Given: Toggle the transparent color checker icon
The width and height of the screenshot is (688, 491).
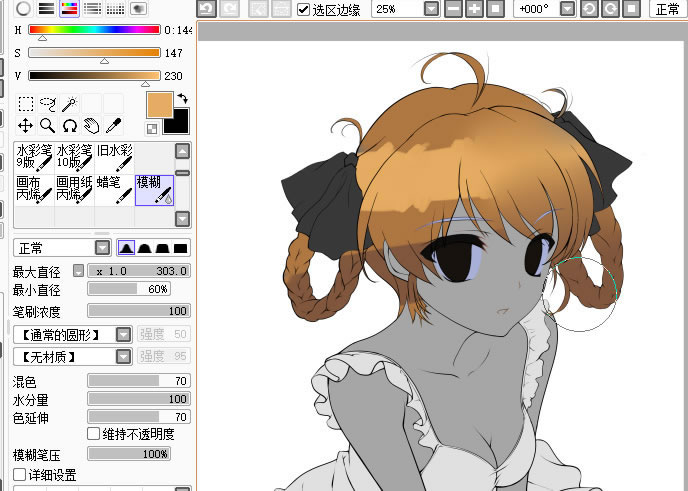Looking at the screenshot, I should click(x=152, y=129).
